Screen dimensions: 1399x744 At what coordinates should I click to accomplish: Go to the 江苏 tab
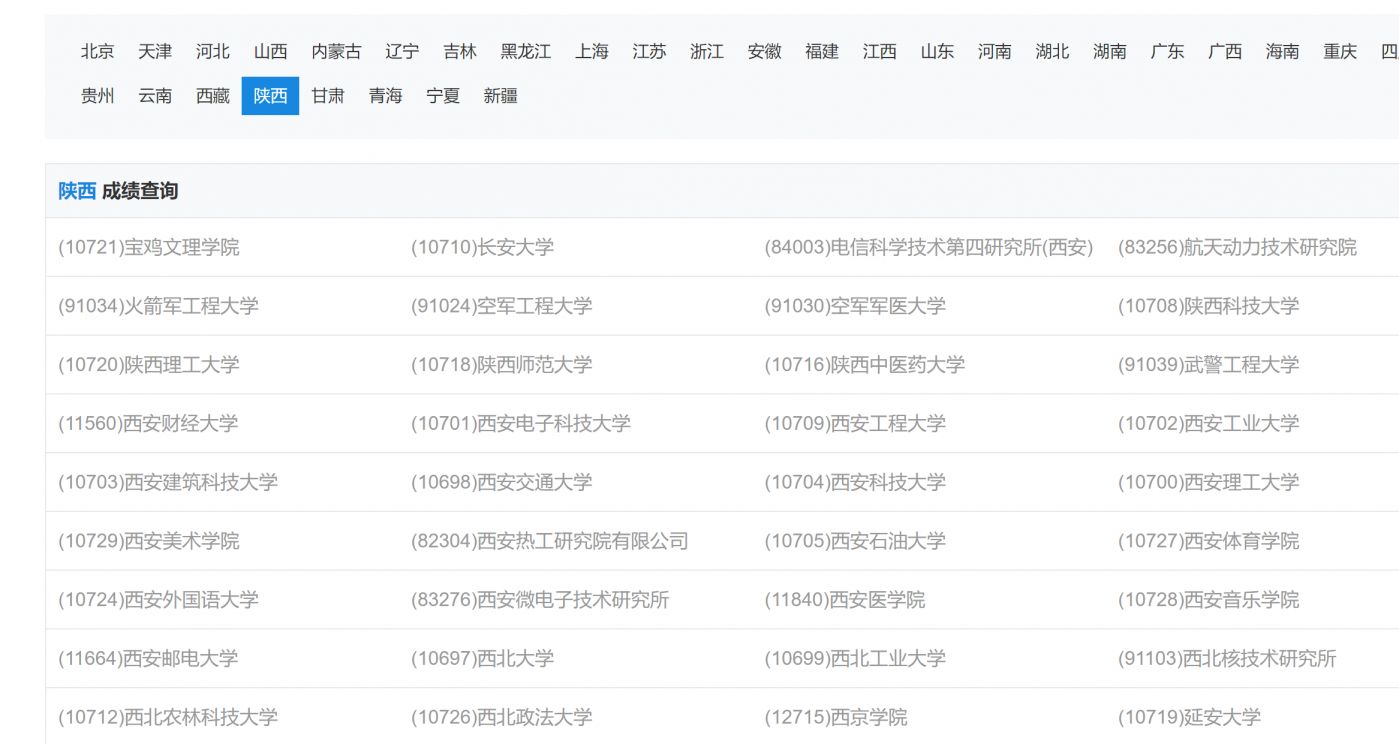coord(649,52)
